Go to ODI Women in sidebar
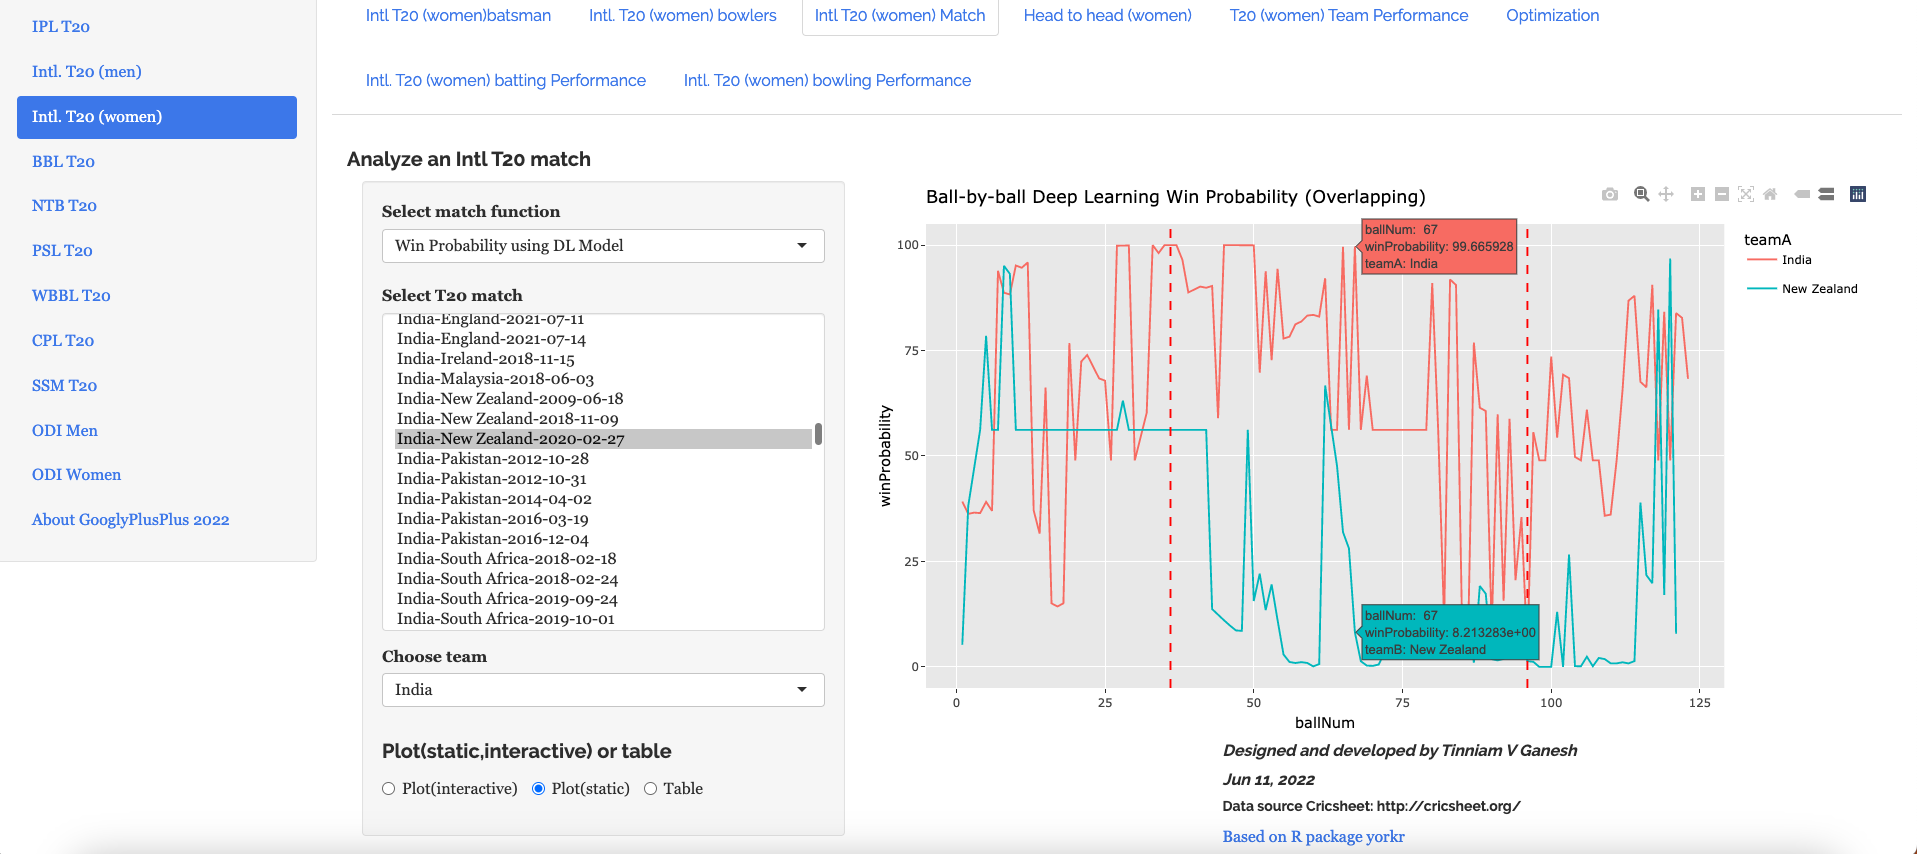Screen dimensions: 1917x854 point(76,475)
